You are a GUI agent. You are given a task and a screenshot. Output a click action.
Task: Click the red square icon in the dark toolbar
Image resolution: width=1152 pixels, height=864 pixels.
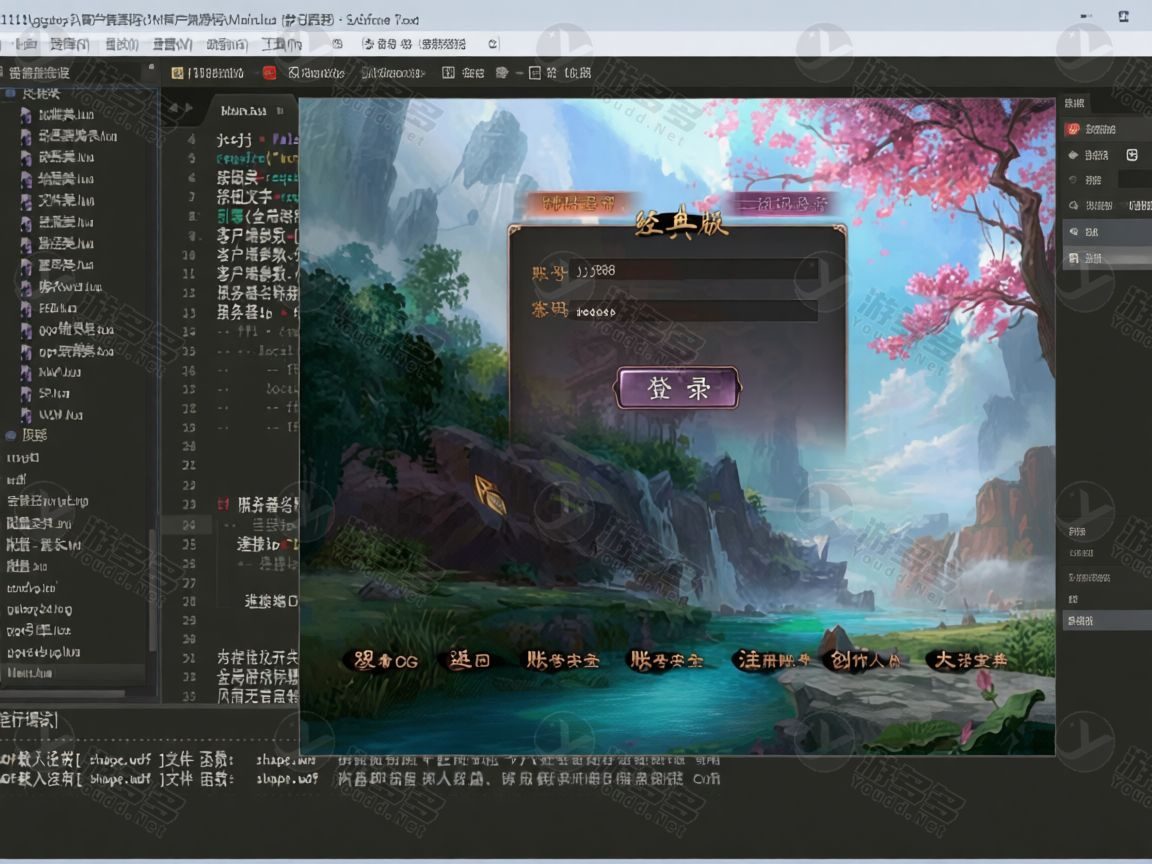click(x=270, y=73)
